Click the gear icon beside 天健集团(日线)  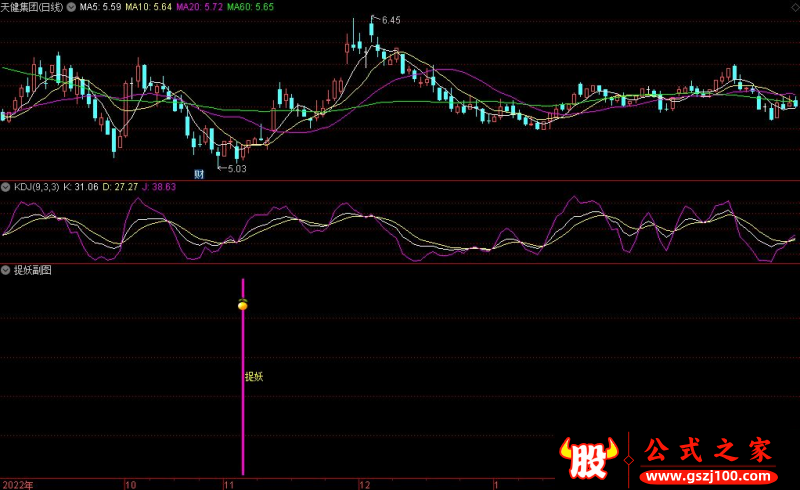[70, 6]
